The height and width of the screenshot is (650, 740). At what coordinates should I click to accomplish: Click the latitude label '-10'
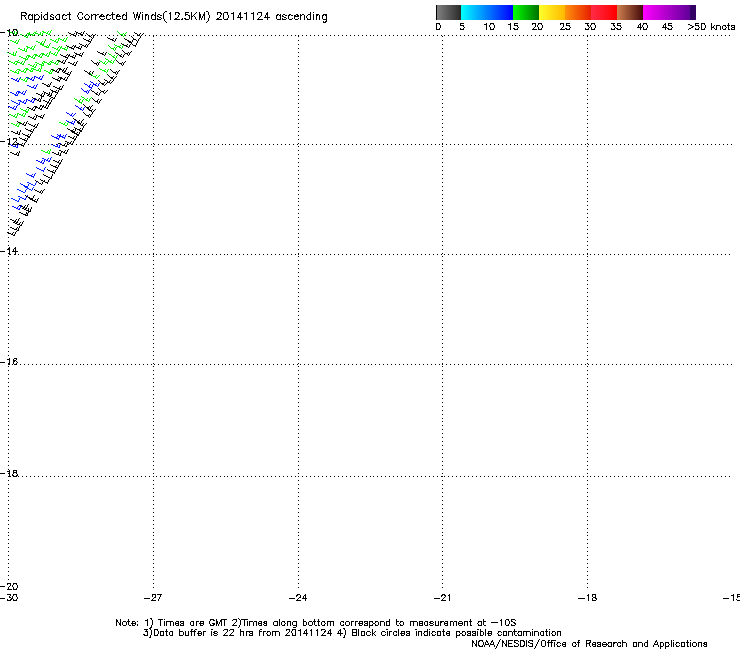click(x=9, y=33)
